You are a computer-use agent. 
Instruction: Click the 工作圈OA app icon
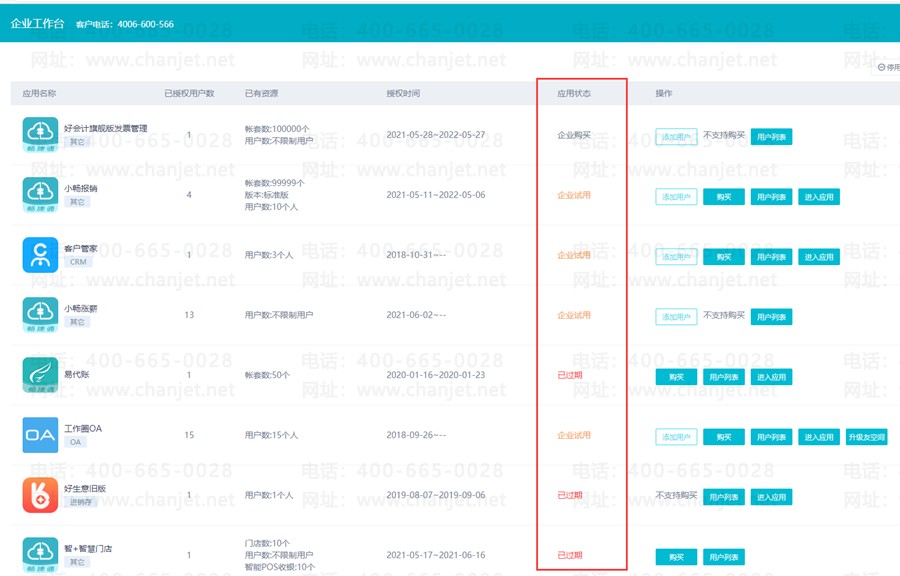[x=40, y=435]
